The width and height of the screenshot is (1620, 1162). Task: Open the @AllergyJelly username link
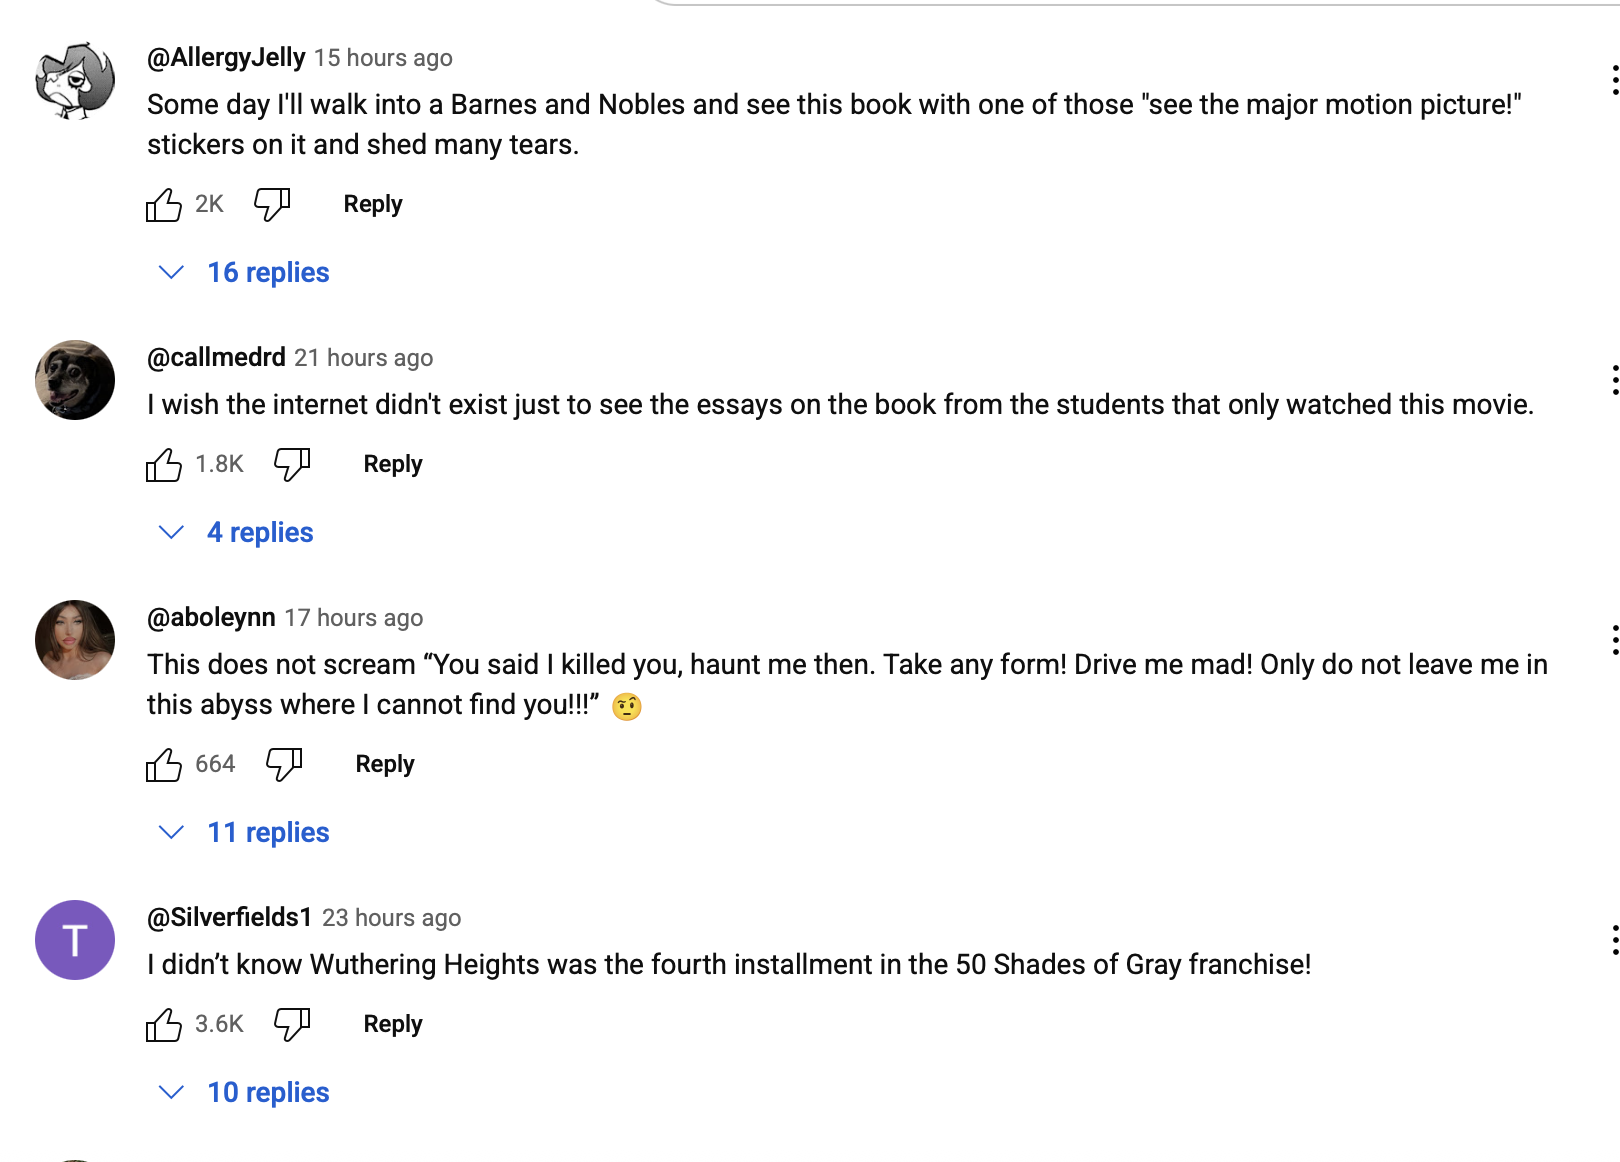(226, 58)
